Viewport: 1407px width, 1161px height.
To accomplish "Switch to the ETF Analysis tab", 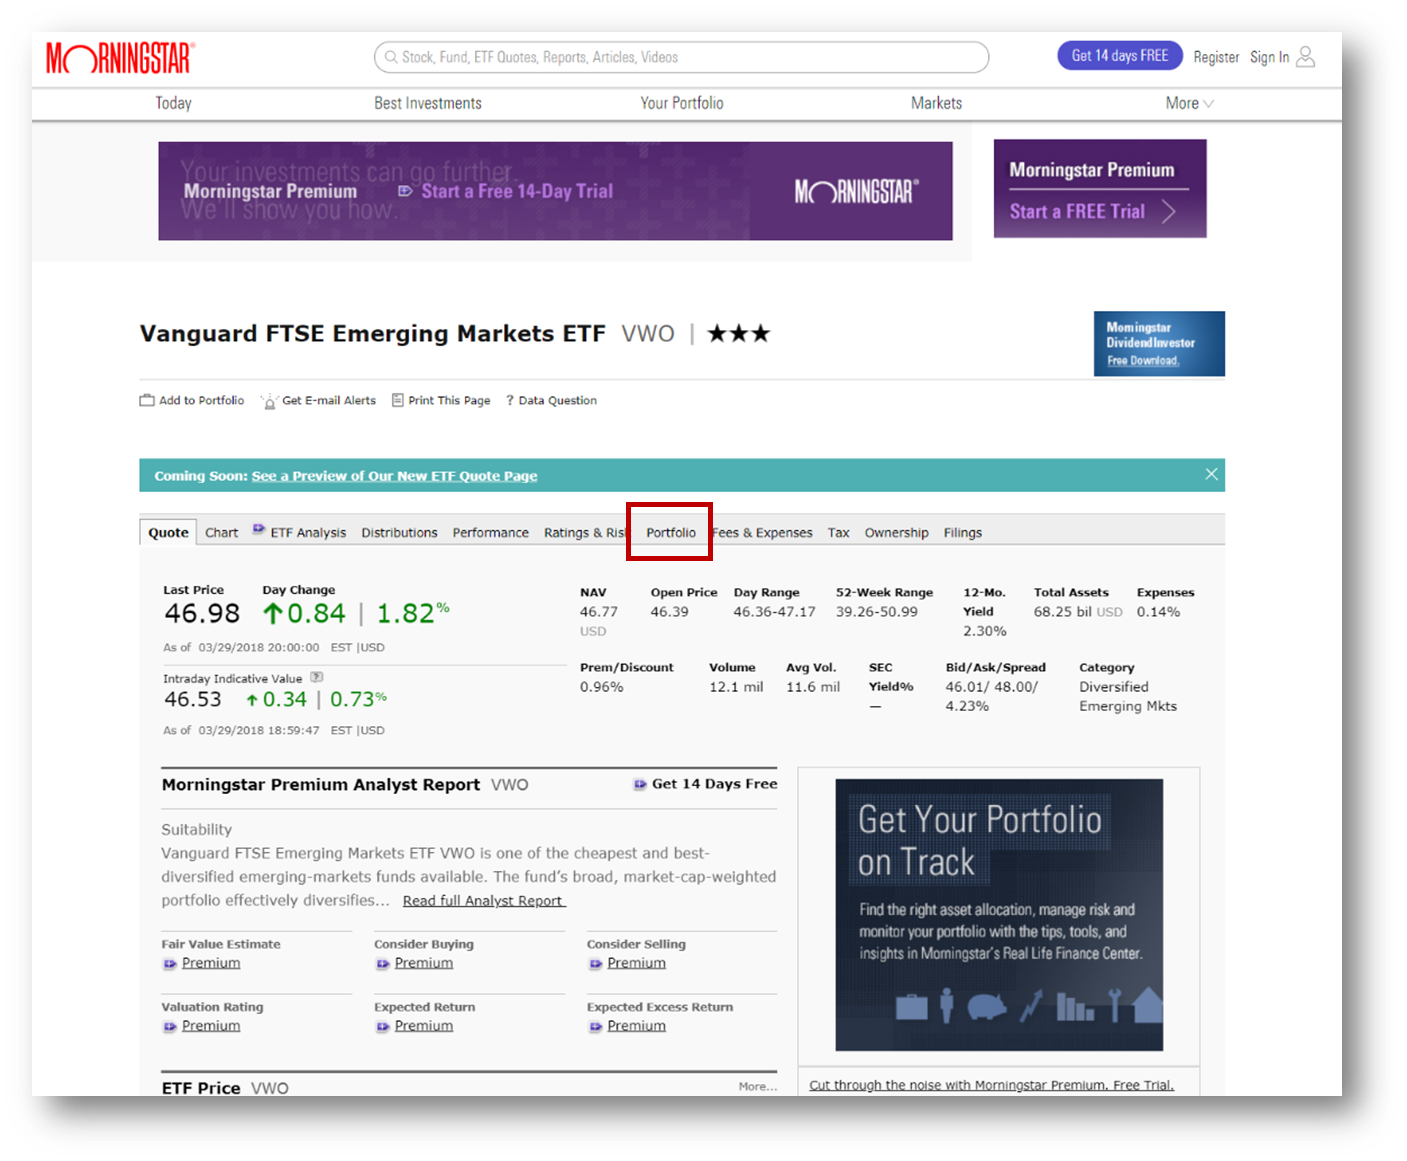I will coord(308,533).
